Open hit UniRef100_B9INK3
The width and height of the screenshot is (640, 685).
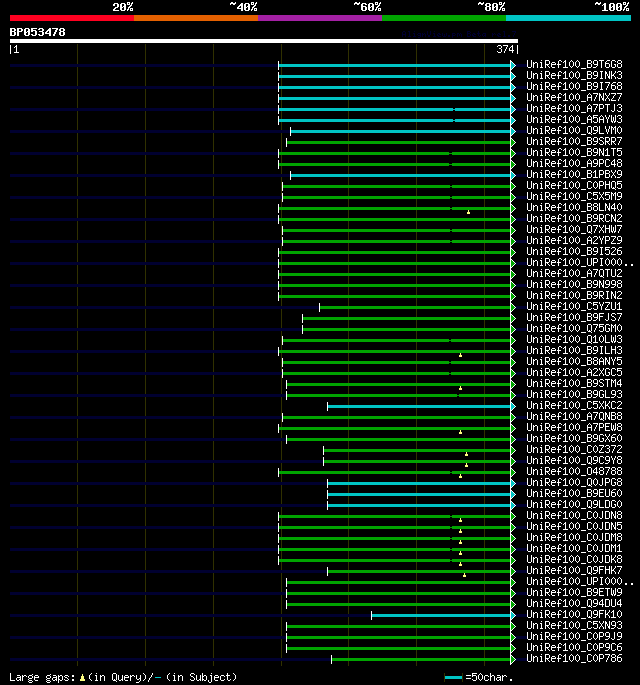[574, 75]
